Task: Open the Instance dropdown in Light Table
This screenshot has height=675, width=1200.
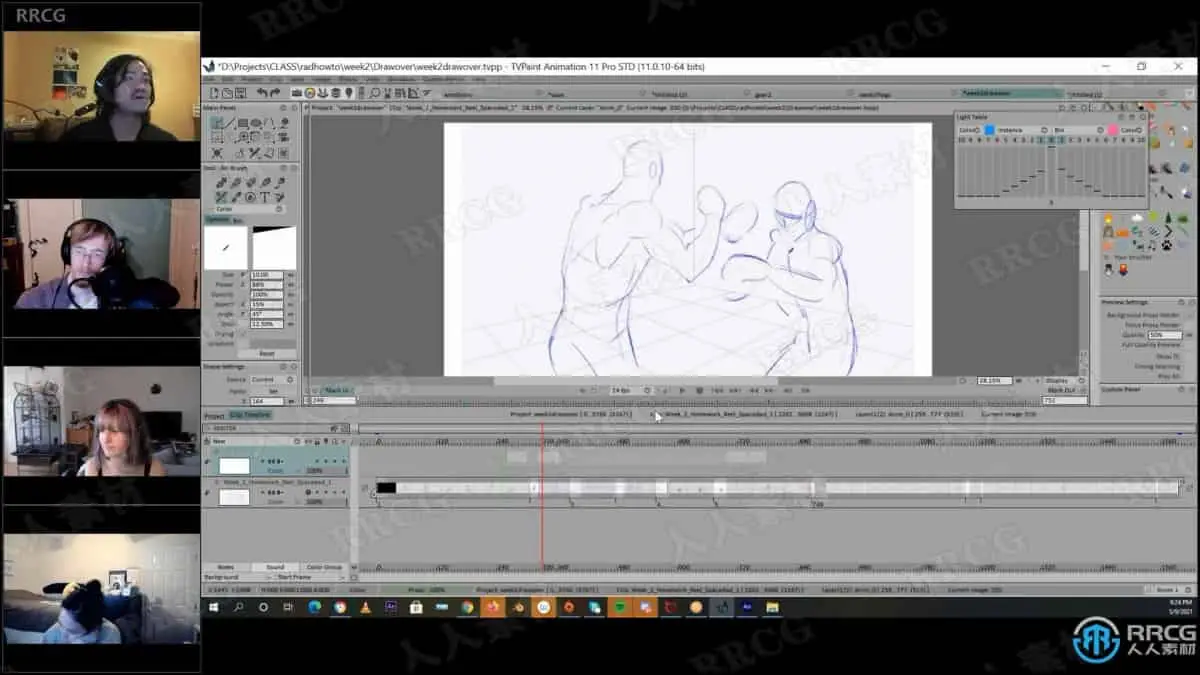Action: 1021,130
